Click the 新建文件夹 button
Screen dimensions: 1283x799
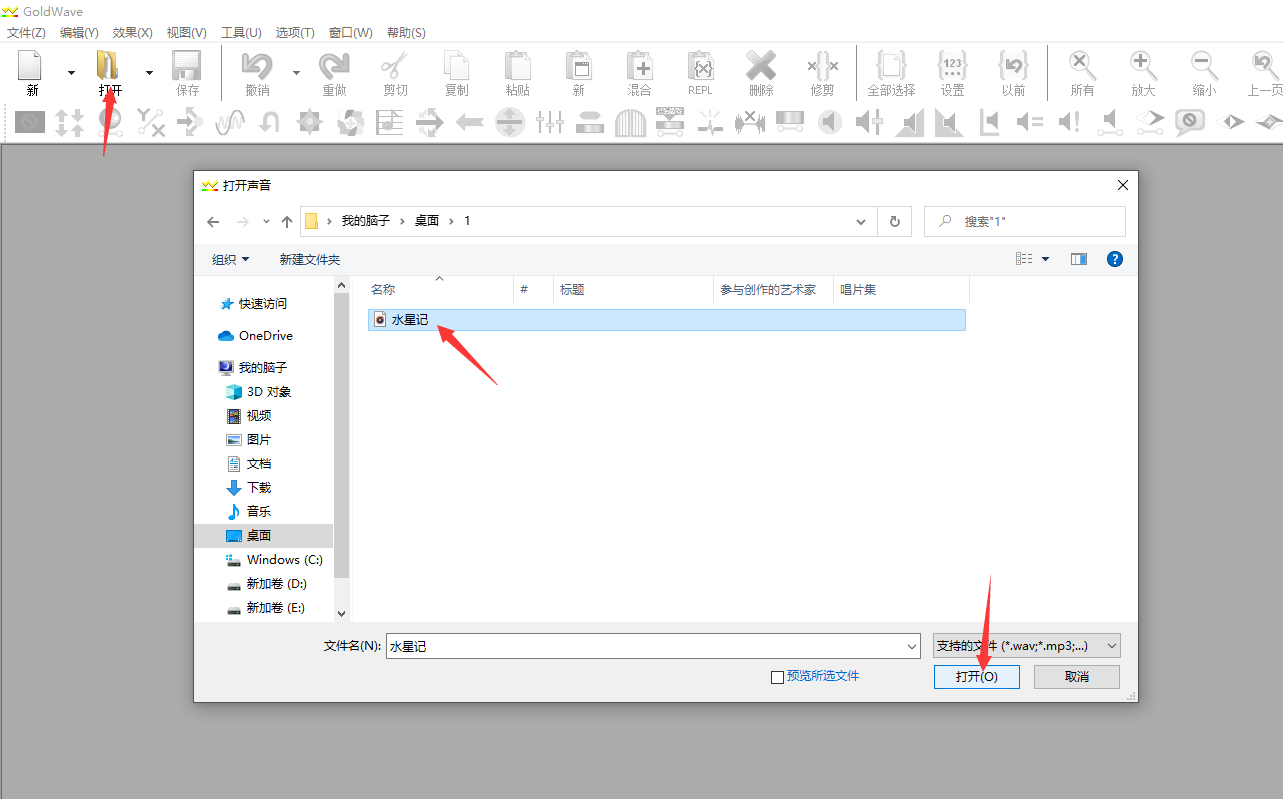point(310,259)
